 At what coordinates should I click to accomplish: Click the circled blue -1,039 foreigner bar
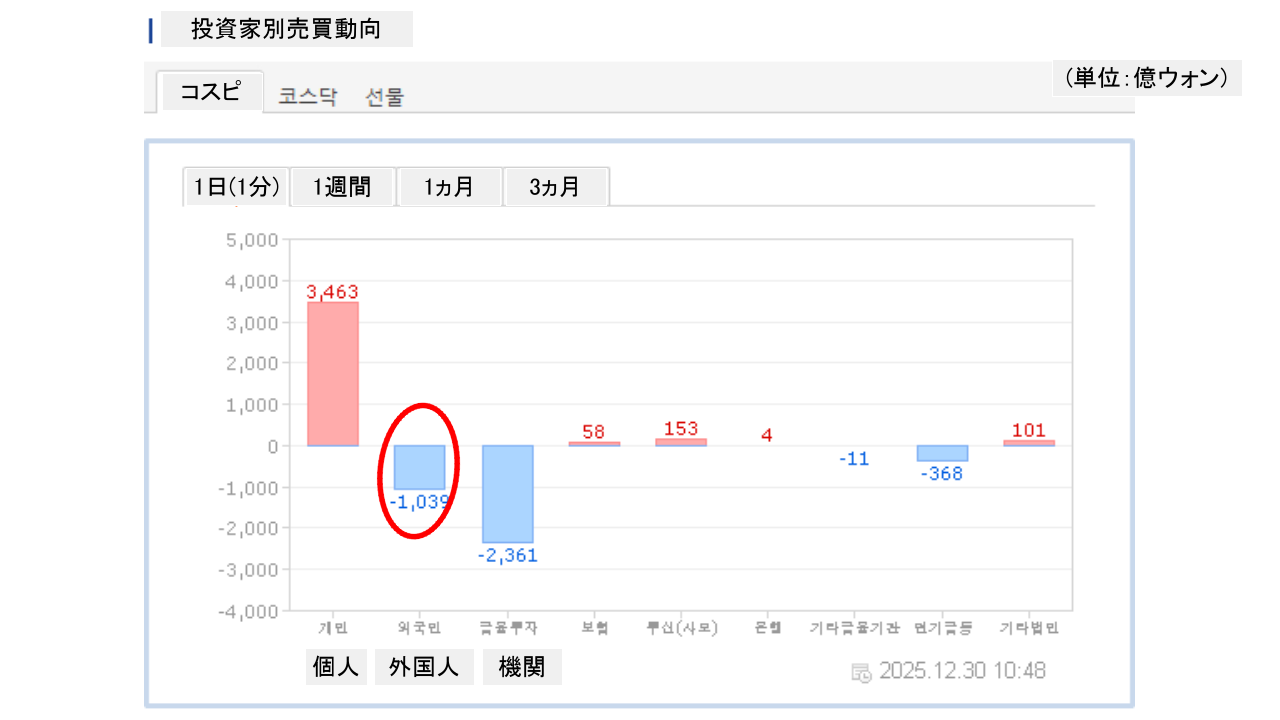tap(419, 467)
